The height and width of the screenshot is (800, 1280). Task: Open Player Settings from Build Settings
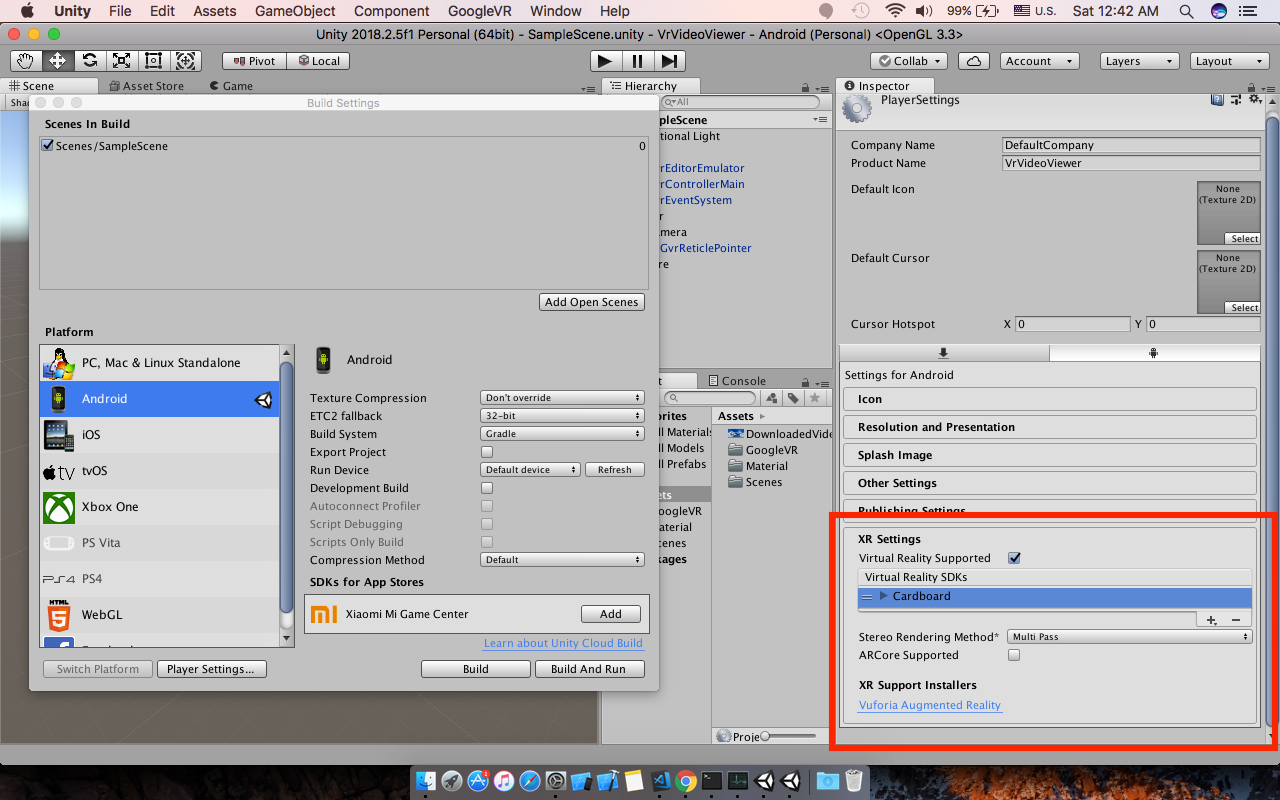pos(211,669)
